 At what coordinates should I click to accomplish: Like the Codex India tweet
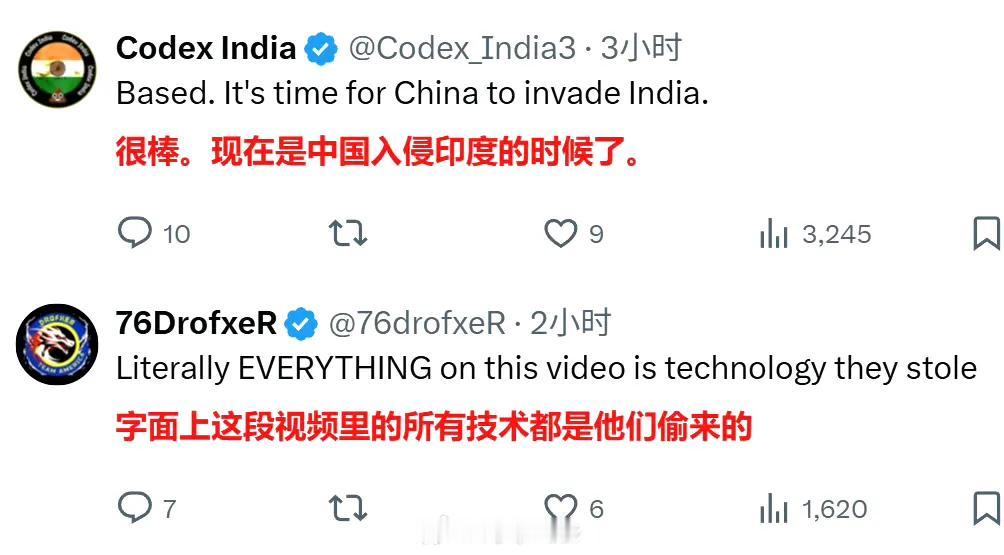coord(574,233)
